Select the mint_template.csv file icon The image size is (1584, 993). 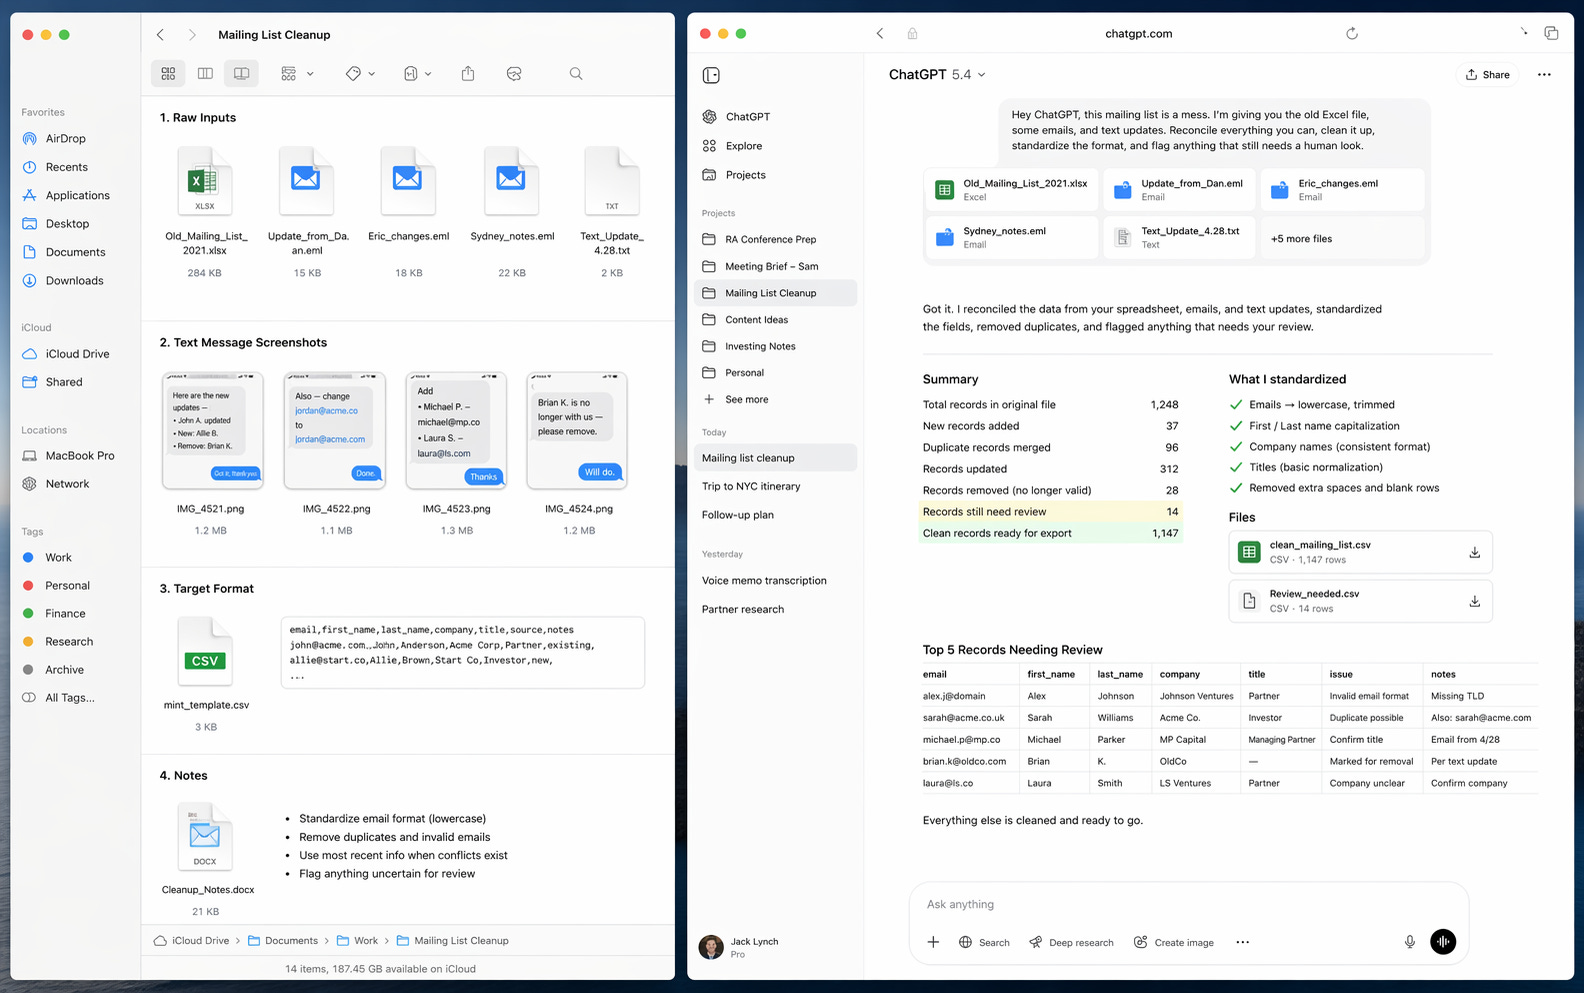click(x=205, y=652)
